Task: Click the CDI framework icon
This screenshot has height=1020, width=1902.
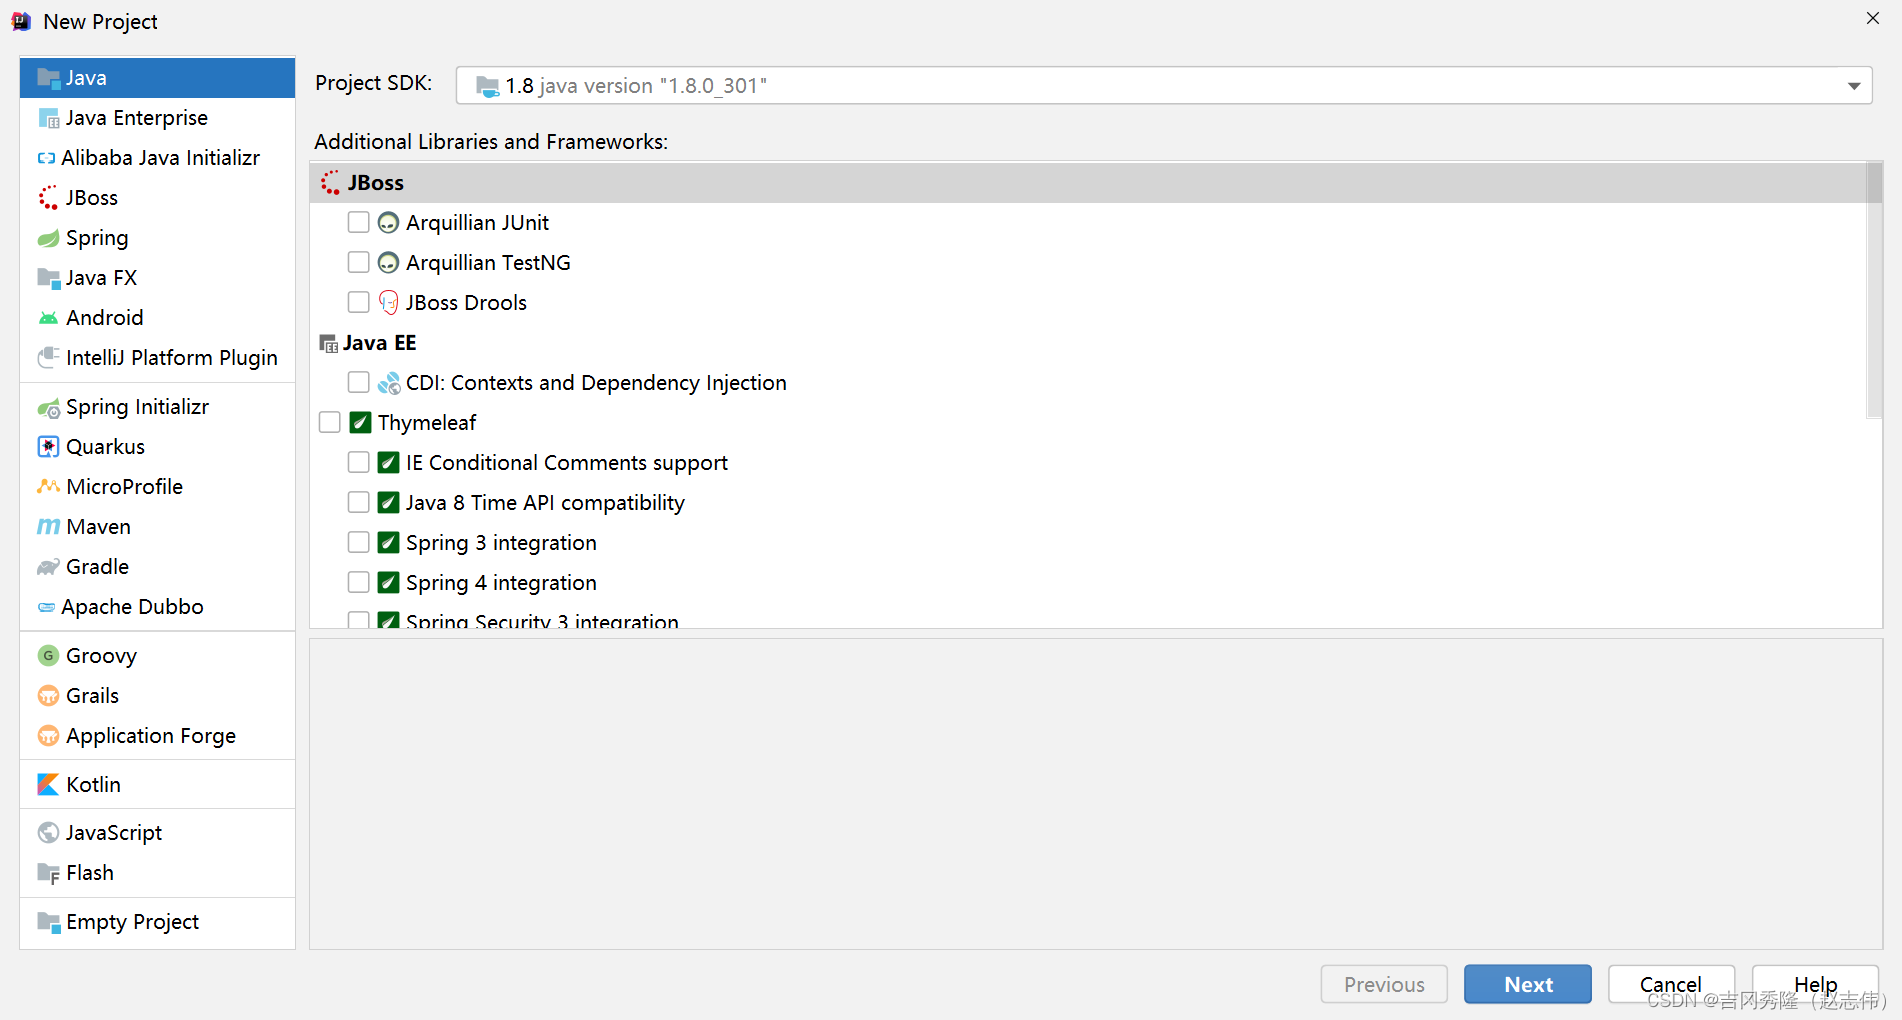Action: point(389,383)
